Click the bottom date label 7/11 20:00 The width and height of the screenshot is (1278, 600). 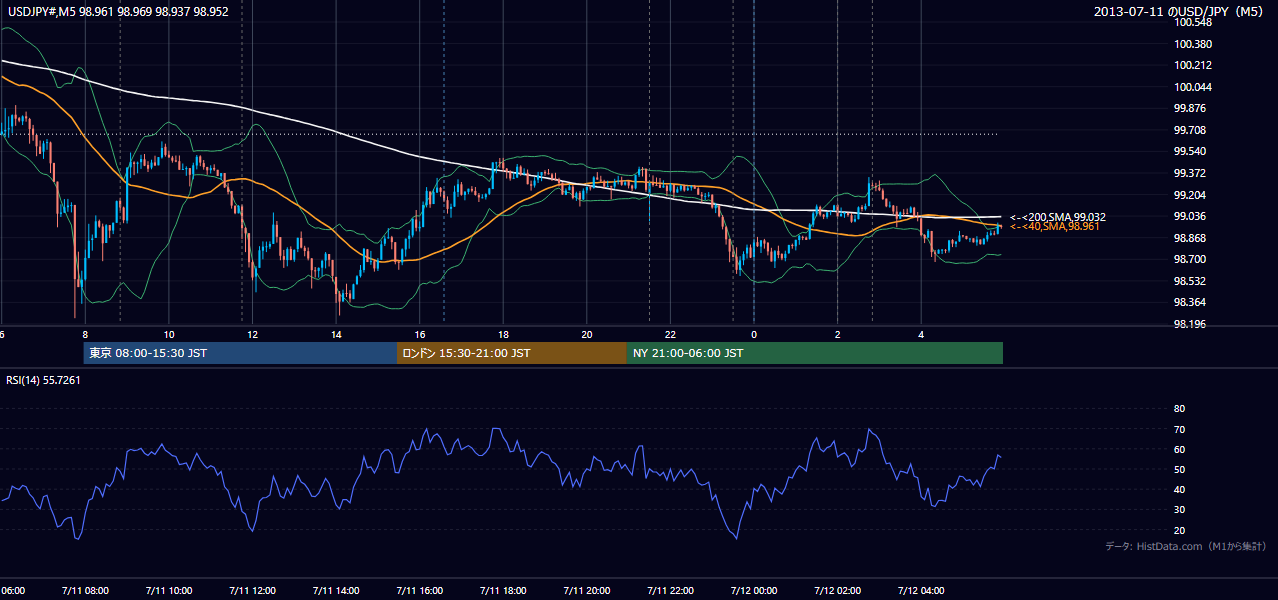coord(587,590)
